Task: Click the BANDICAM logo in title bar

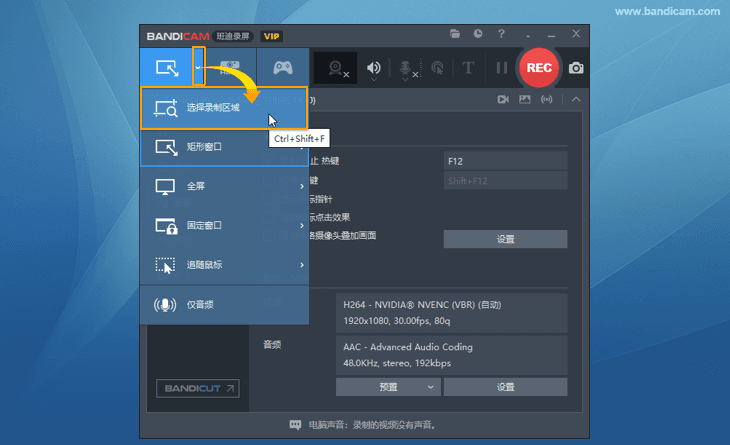Action: (178, 36)
